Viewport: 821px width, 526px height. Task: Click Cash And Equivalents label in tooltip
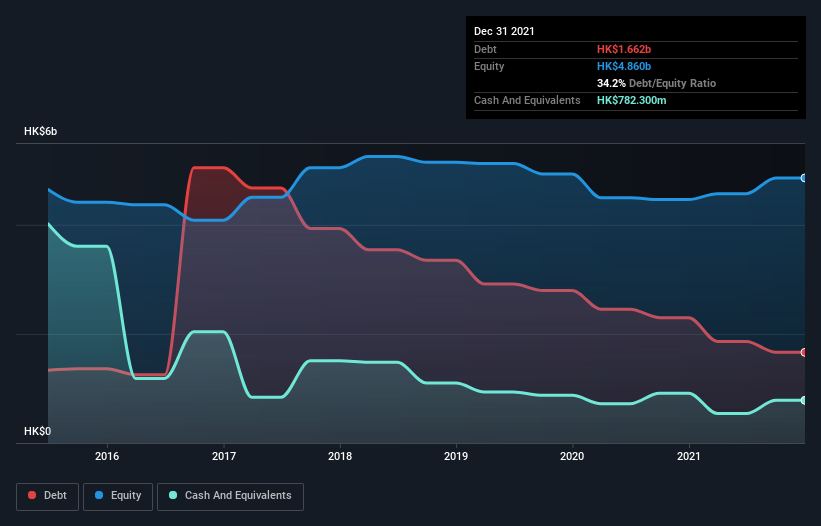(x=527, y=100)
